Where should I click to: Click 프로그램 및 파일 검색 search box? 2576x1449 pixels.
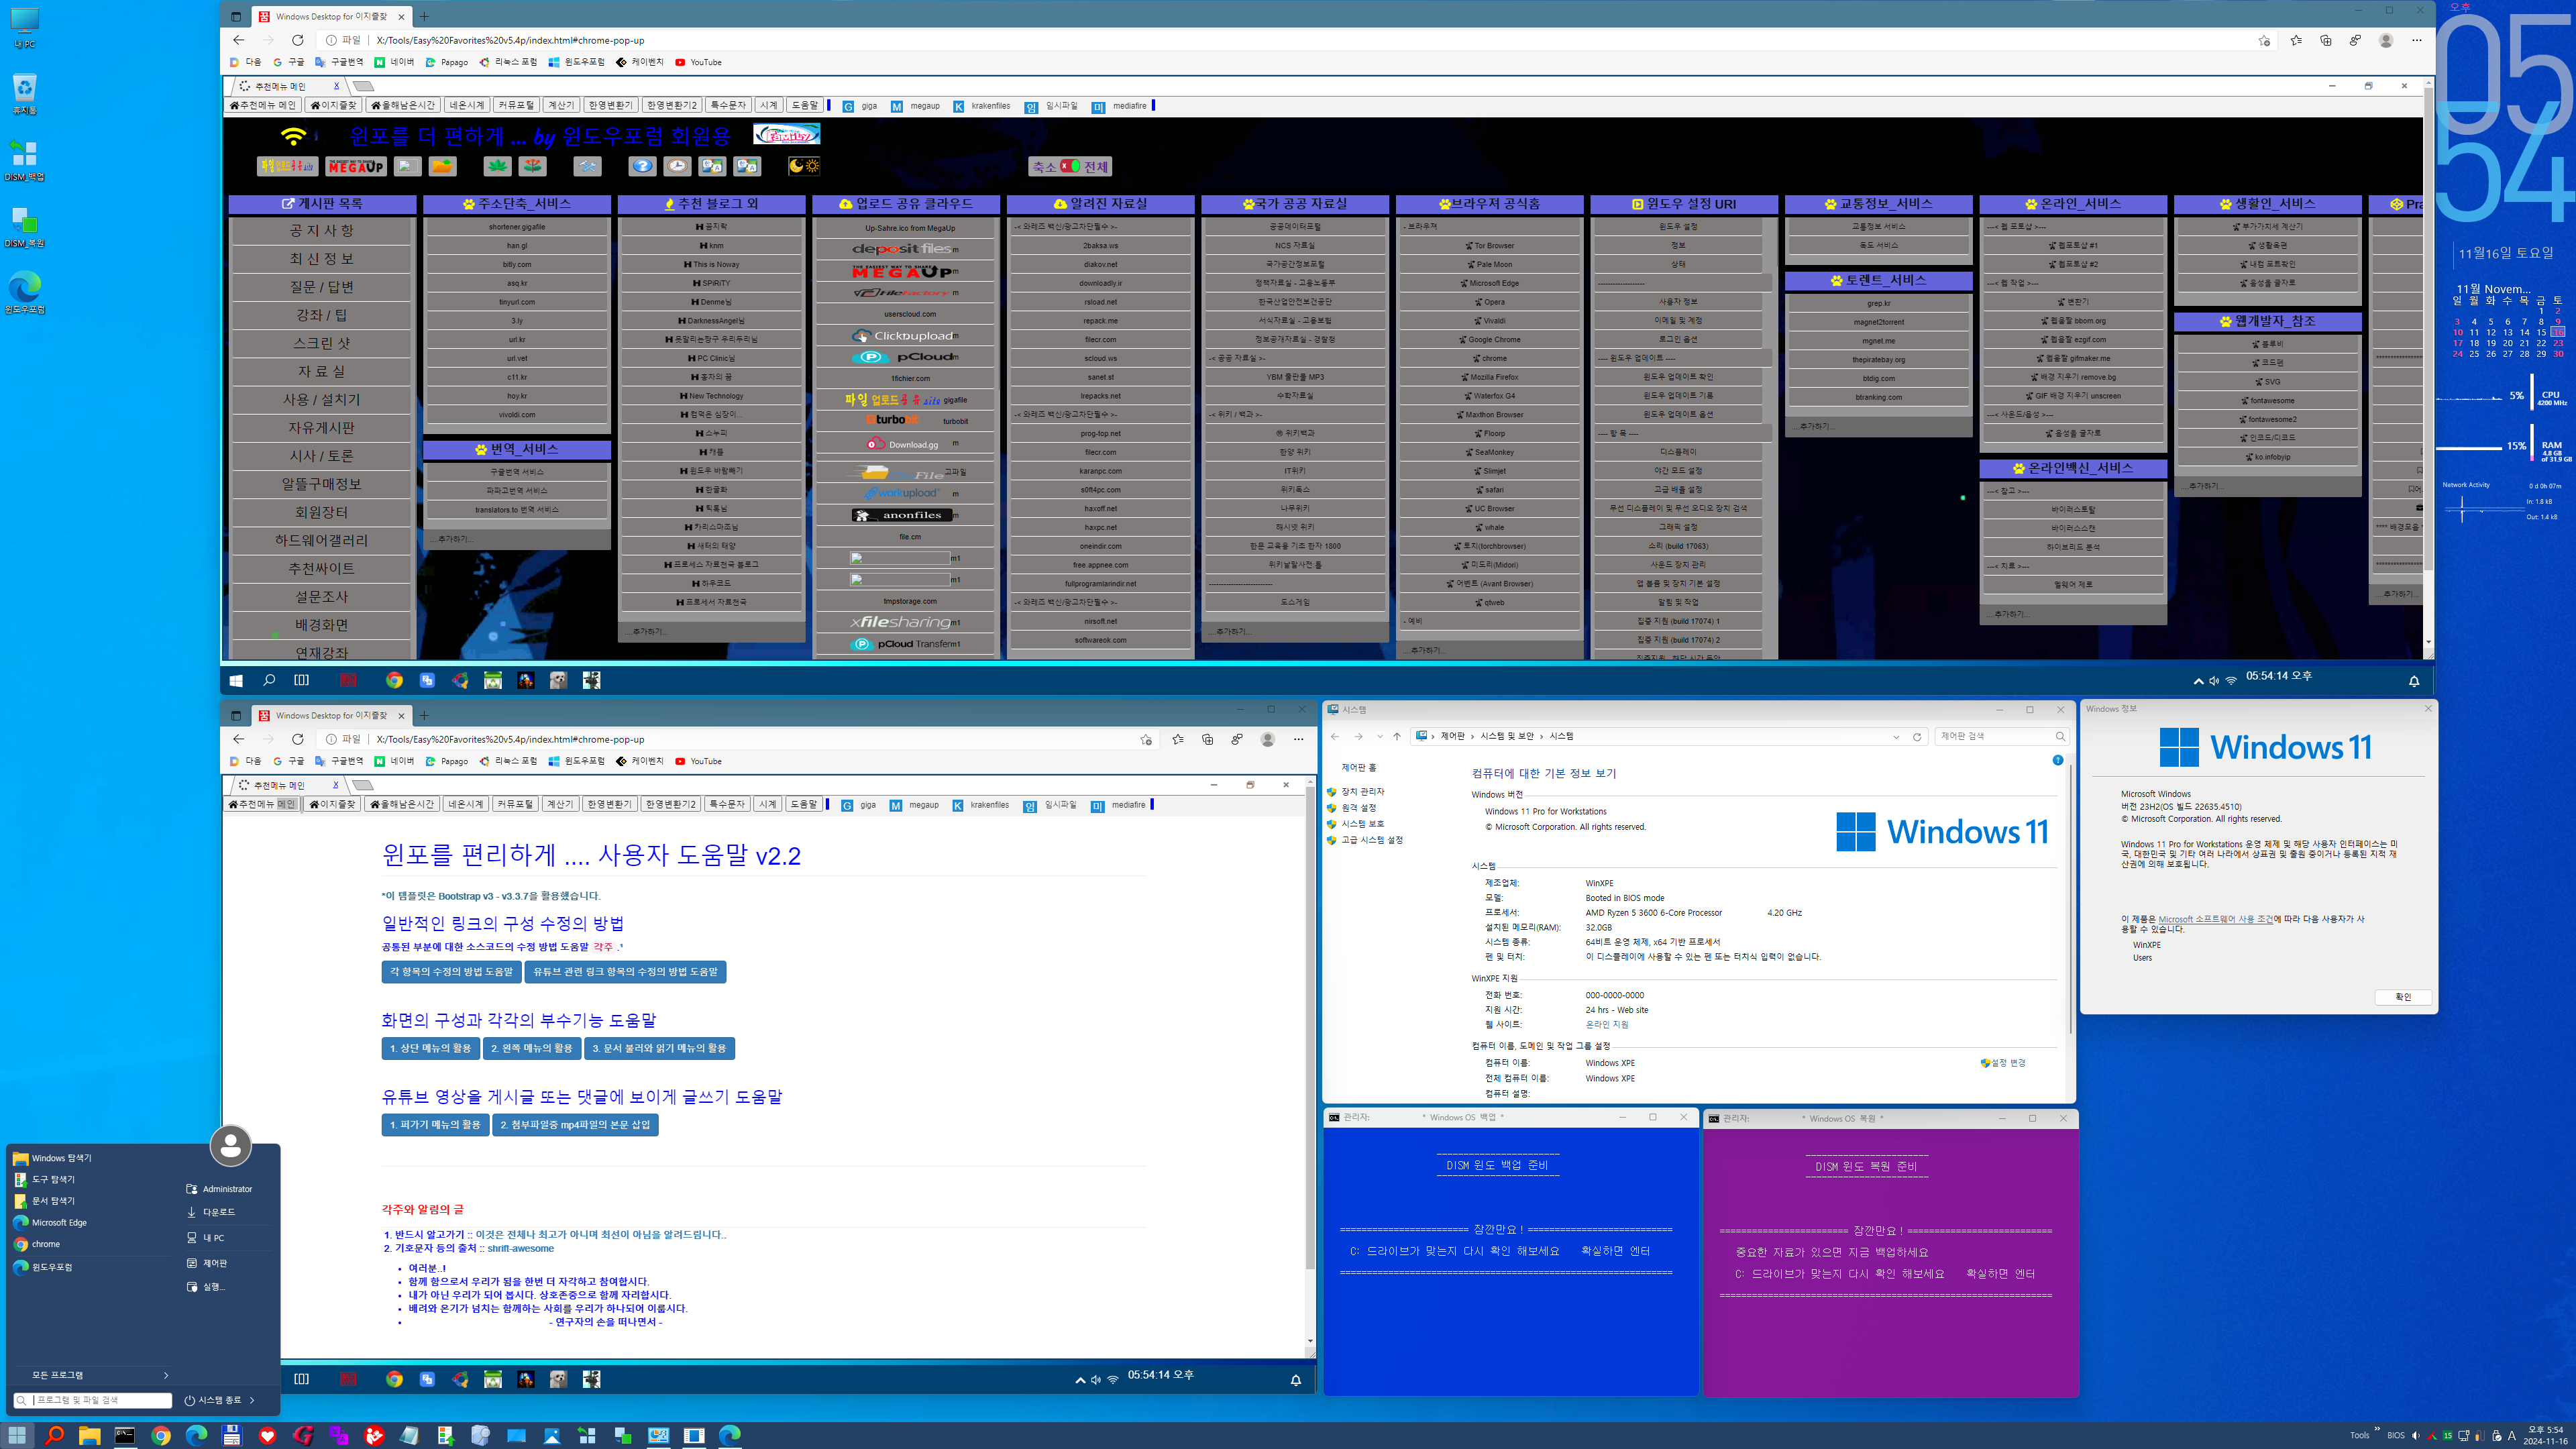point(93,1401)
